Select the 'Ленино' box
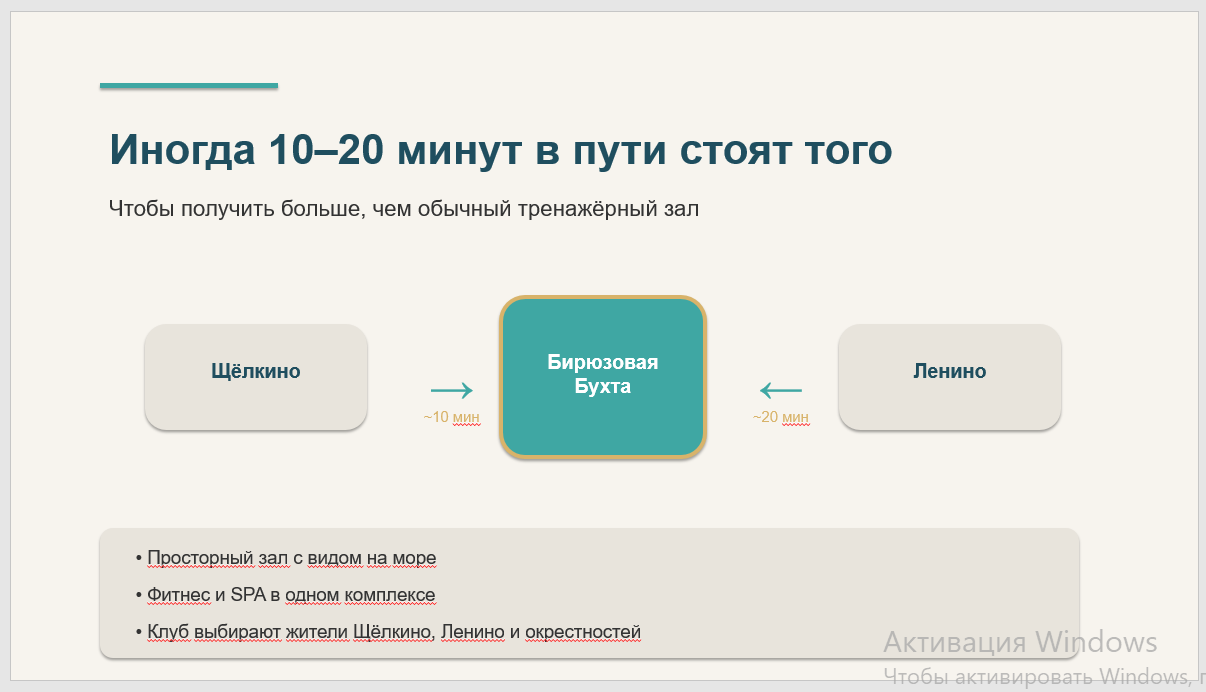The image size is (1206, 692). point(949,376)
